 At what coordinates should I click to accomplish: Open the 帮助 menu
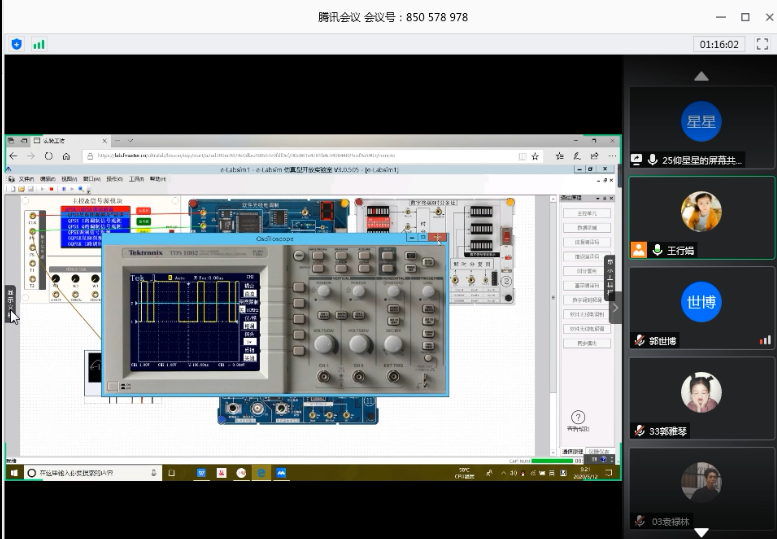pos(158,179)
